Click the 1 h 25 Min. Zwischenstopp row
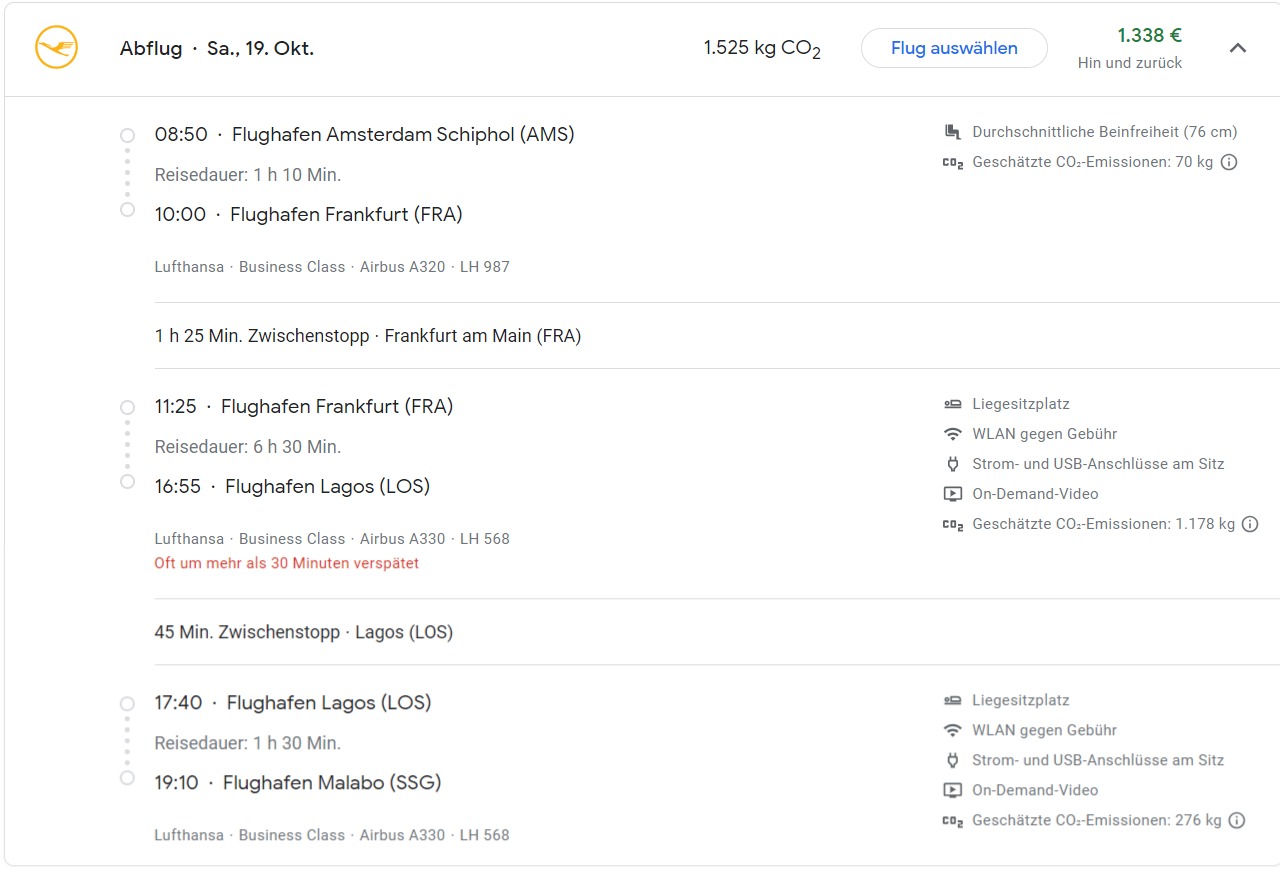Image resolution: width=1280 pixels, height=874 pixels. (367, 336)
